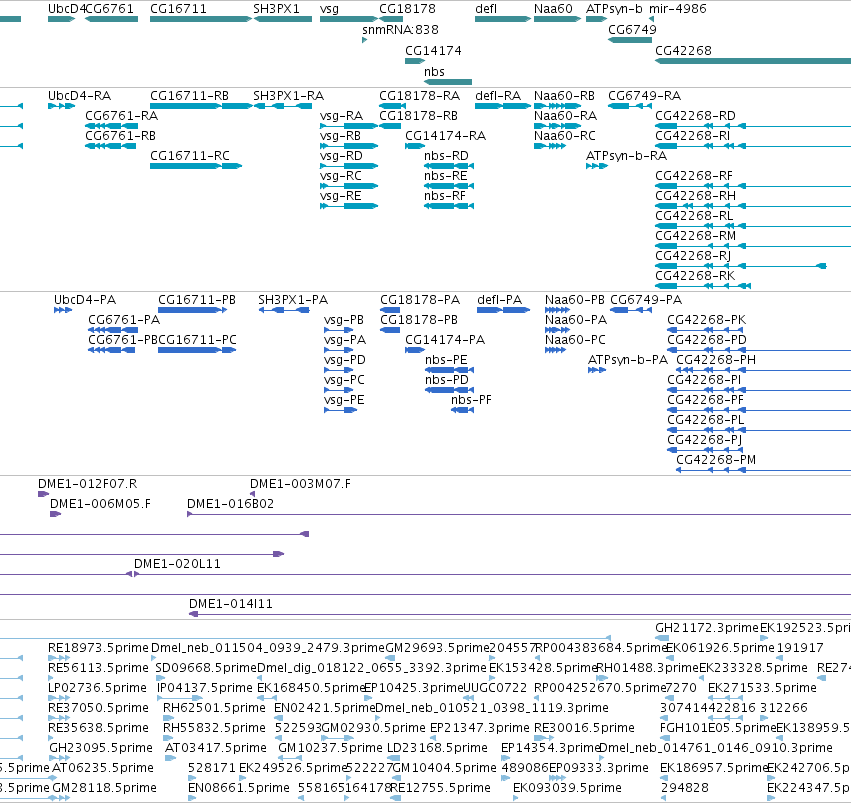The width and height of the screenshot is (851, 803).
Task: Select transcript defl-RA
Action: click(498, 95)
